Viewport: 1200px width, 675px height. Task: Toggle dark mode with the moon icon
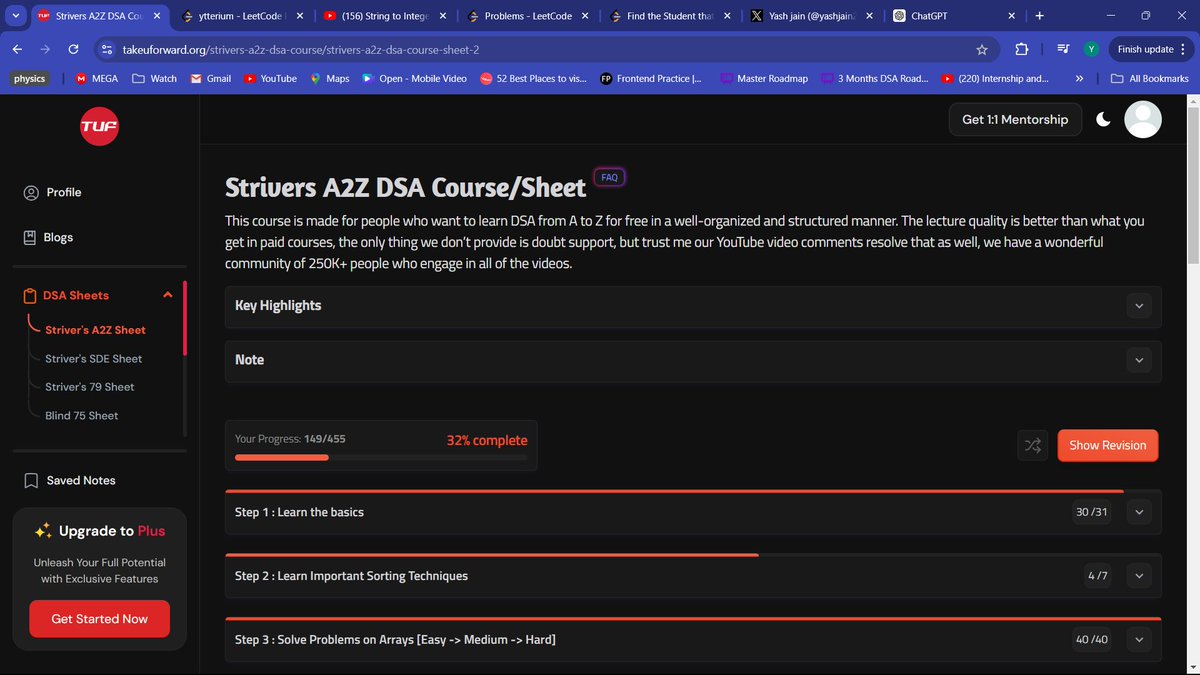point(1103,118)
